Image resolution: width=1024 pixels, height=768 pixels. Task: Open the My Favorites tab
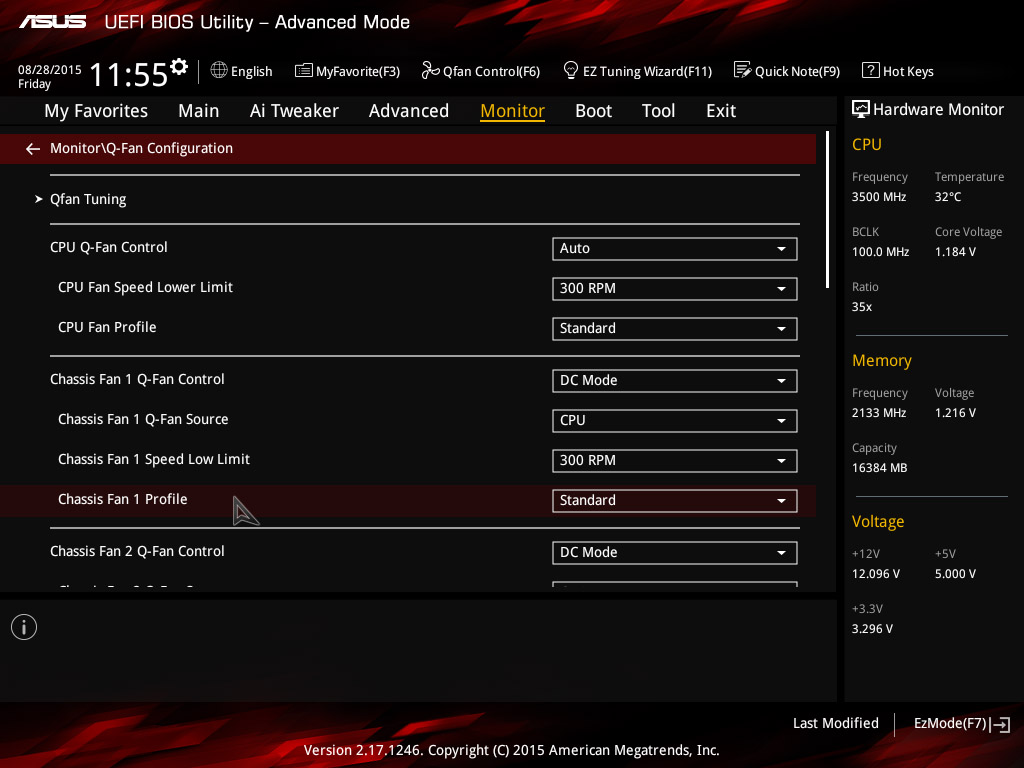click(96, 111)
